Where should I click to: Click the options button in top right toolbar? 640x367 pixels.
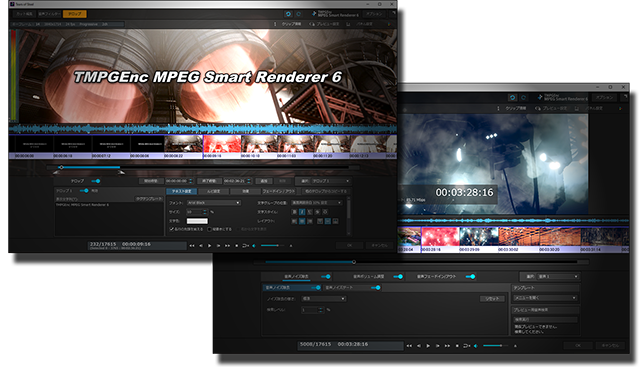click(374, 14)
